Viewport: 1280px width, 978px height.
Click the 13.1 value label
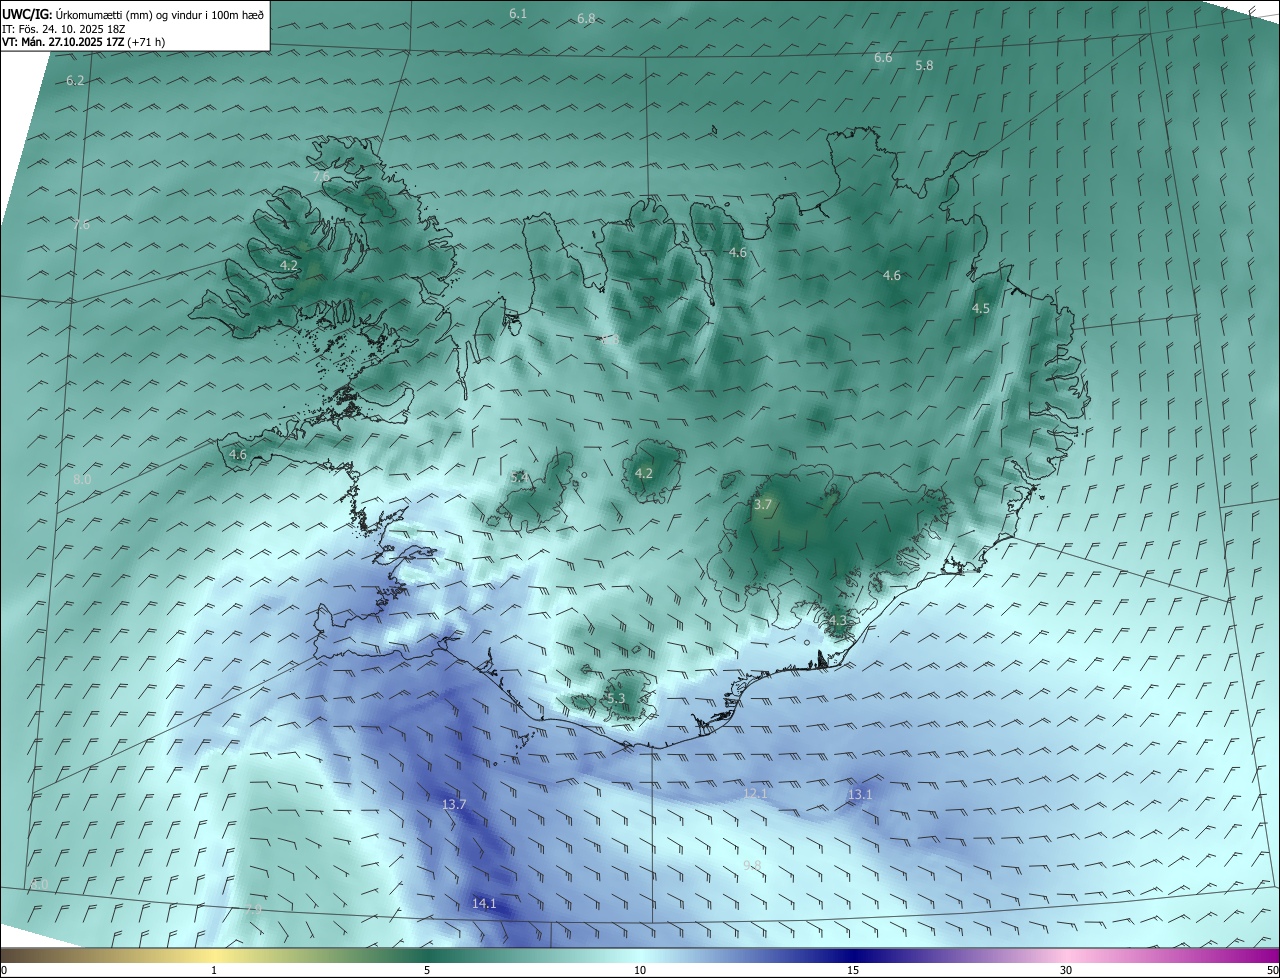(860, 795)
